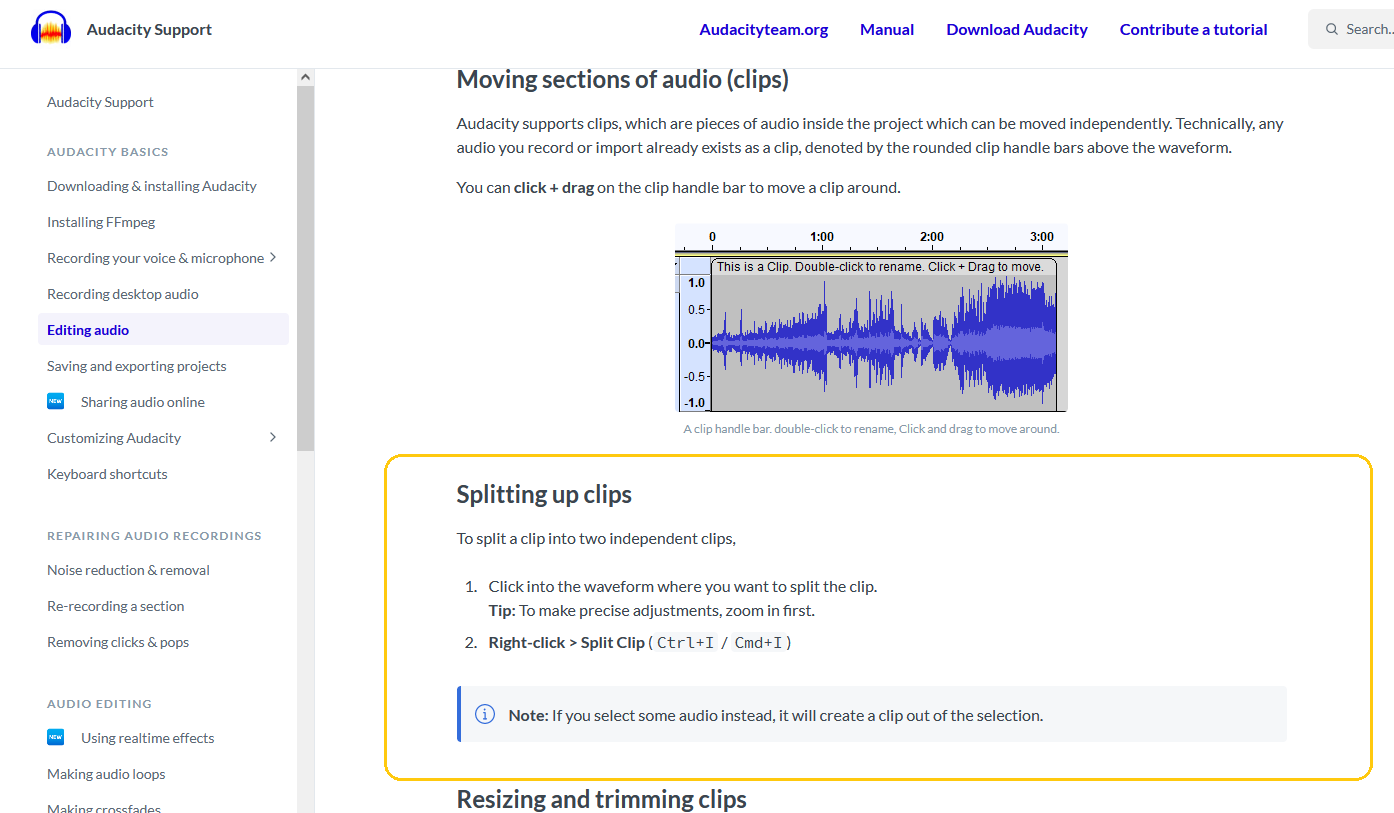Collapse the Audacity Basics heading
The height and width of the screenshot is (813, 1394).
click(x=107, y=151)
